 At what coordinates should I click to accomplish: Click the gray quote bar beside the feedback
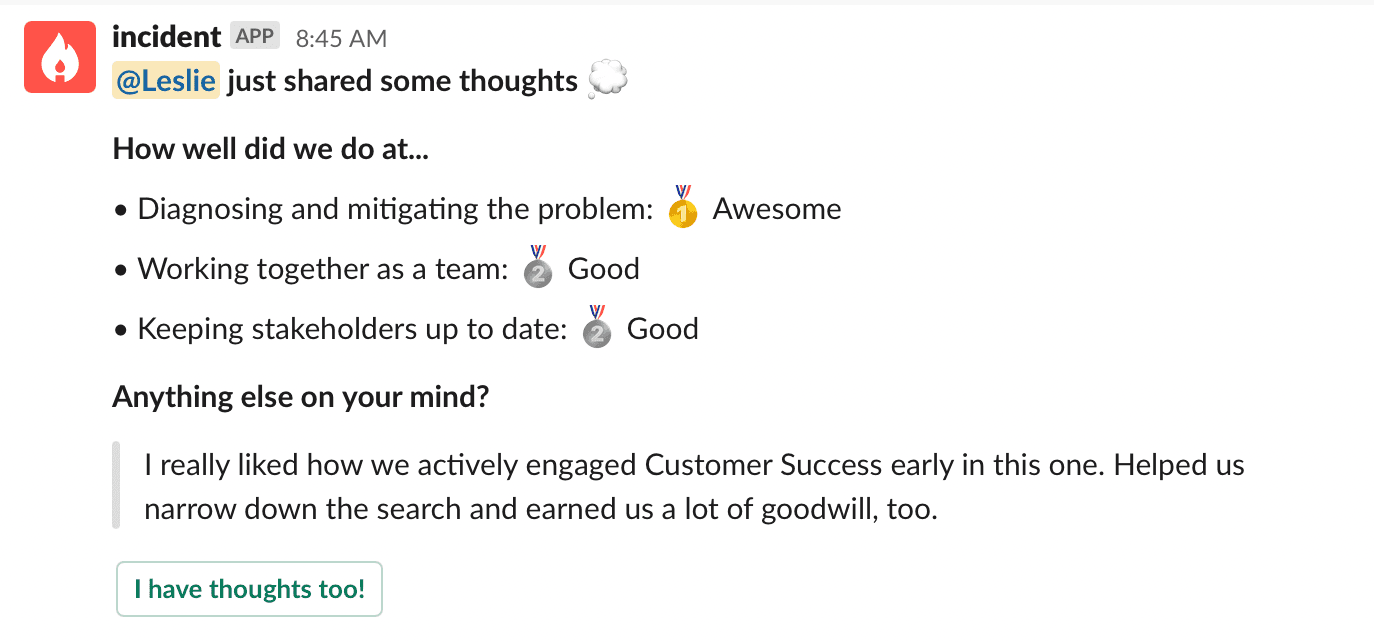coord(116,485)
